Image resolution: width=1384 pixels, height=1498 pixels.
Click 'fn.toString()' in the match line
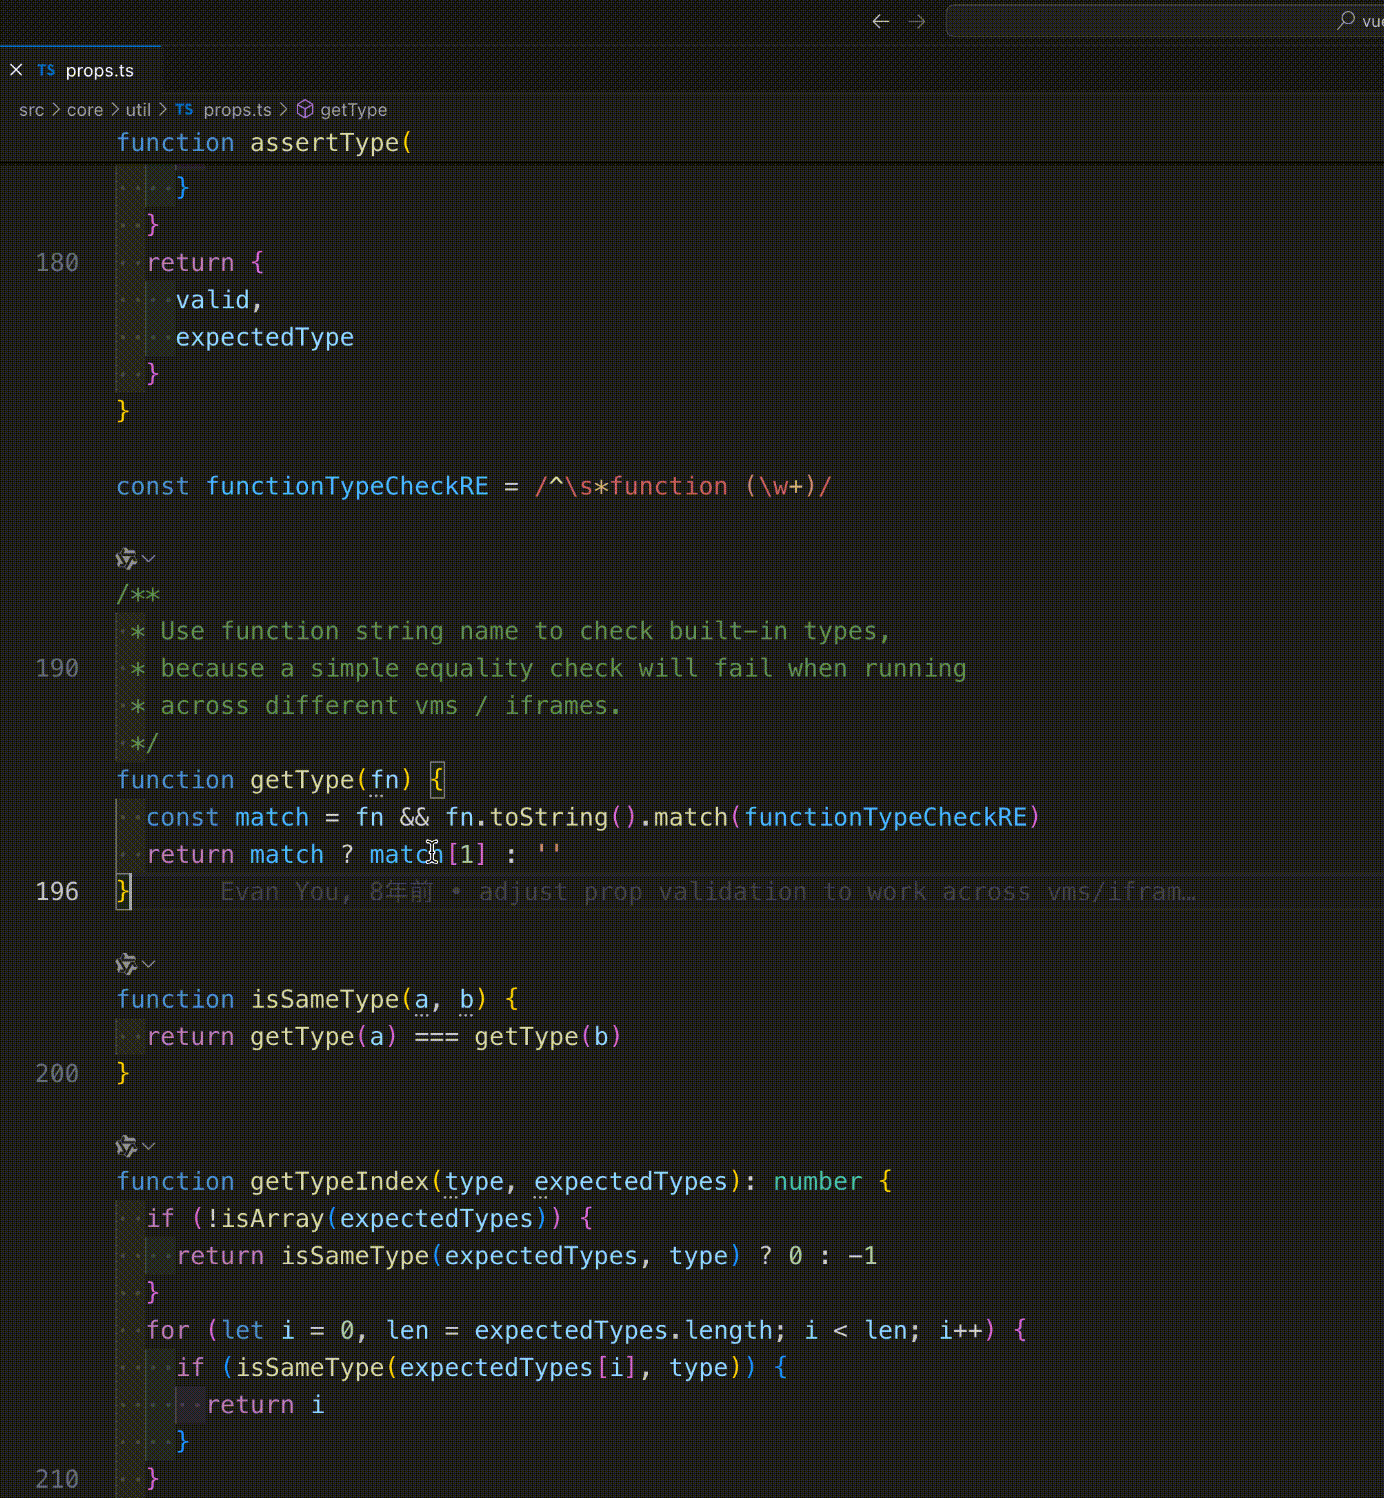coord(541,818)
